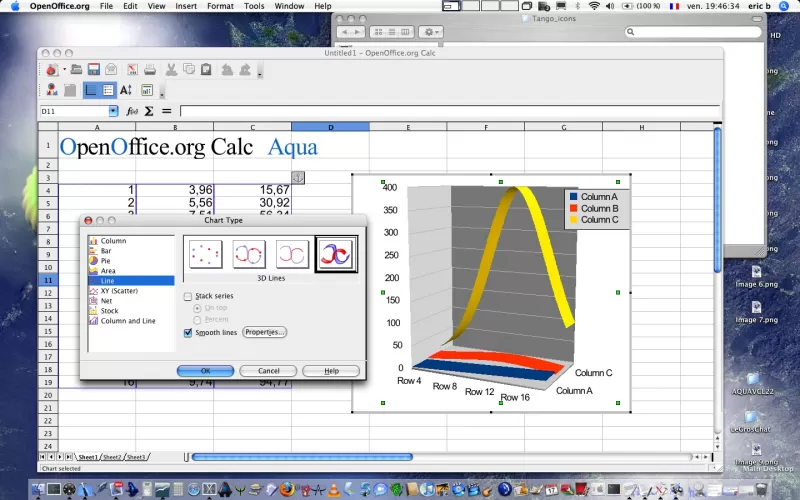Click the horizontal scrollbar thumb of the sheet
800x500 pixels.
coord(302,457)
